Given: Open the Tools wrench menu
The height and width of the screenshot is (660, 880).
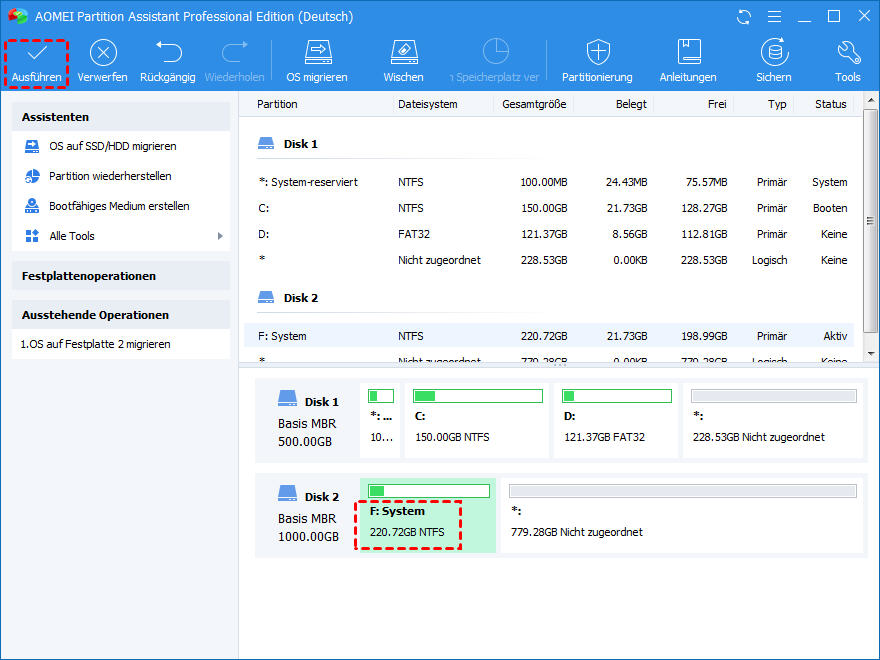Looking at the screenshot, I should tap(848, 53).
